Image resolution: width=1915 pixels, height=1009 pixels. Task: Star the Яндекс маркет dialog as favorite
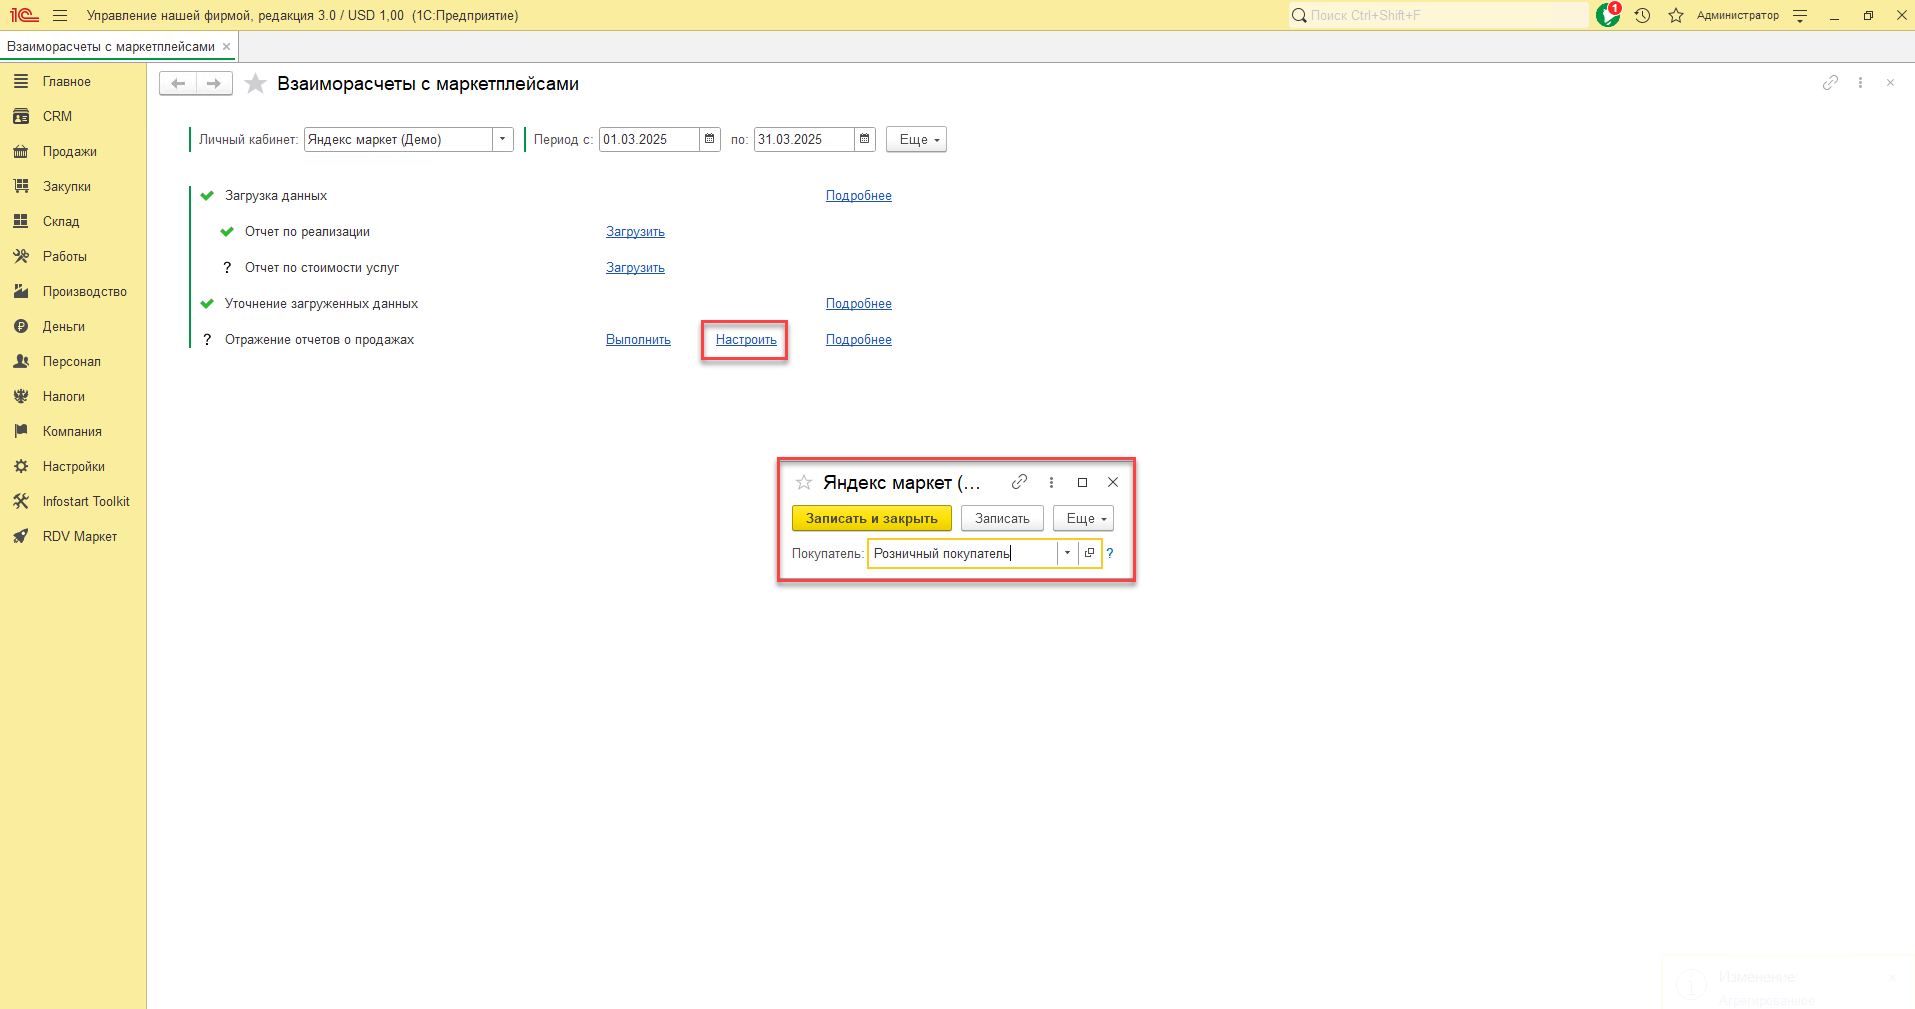(804, 482)
